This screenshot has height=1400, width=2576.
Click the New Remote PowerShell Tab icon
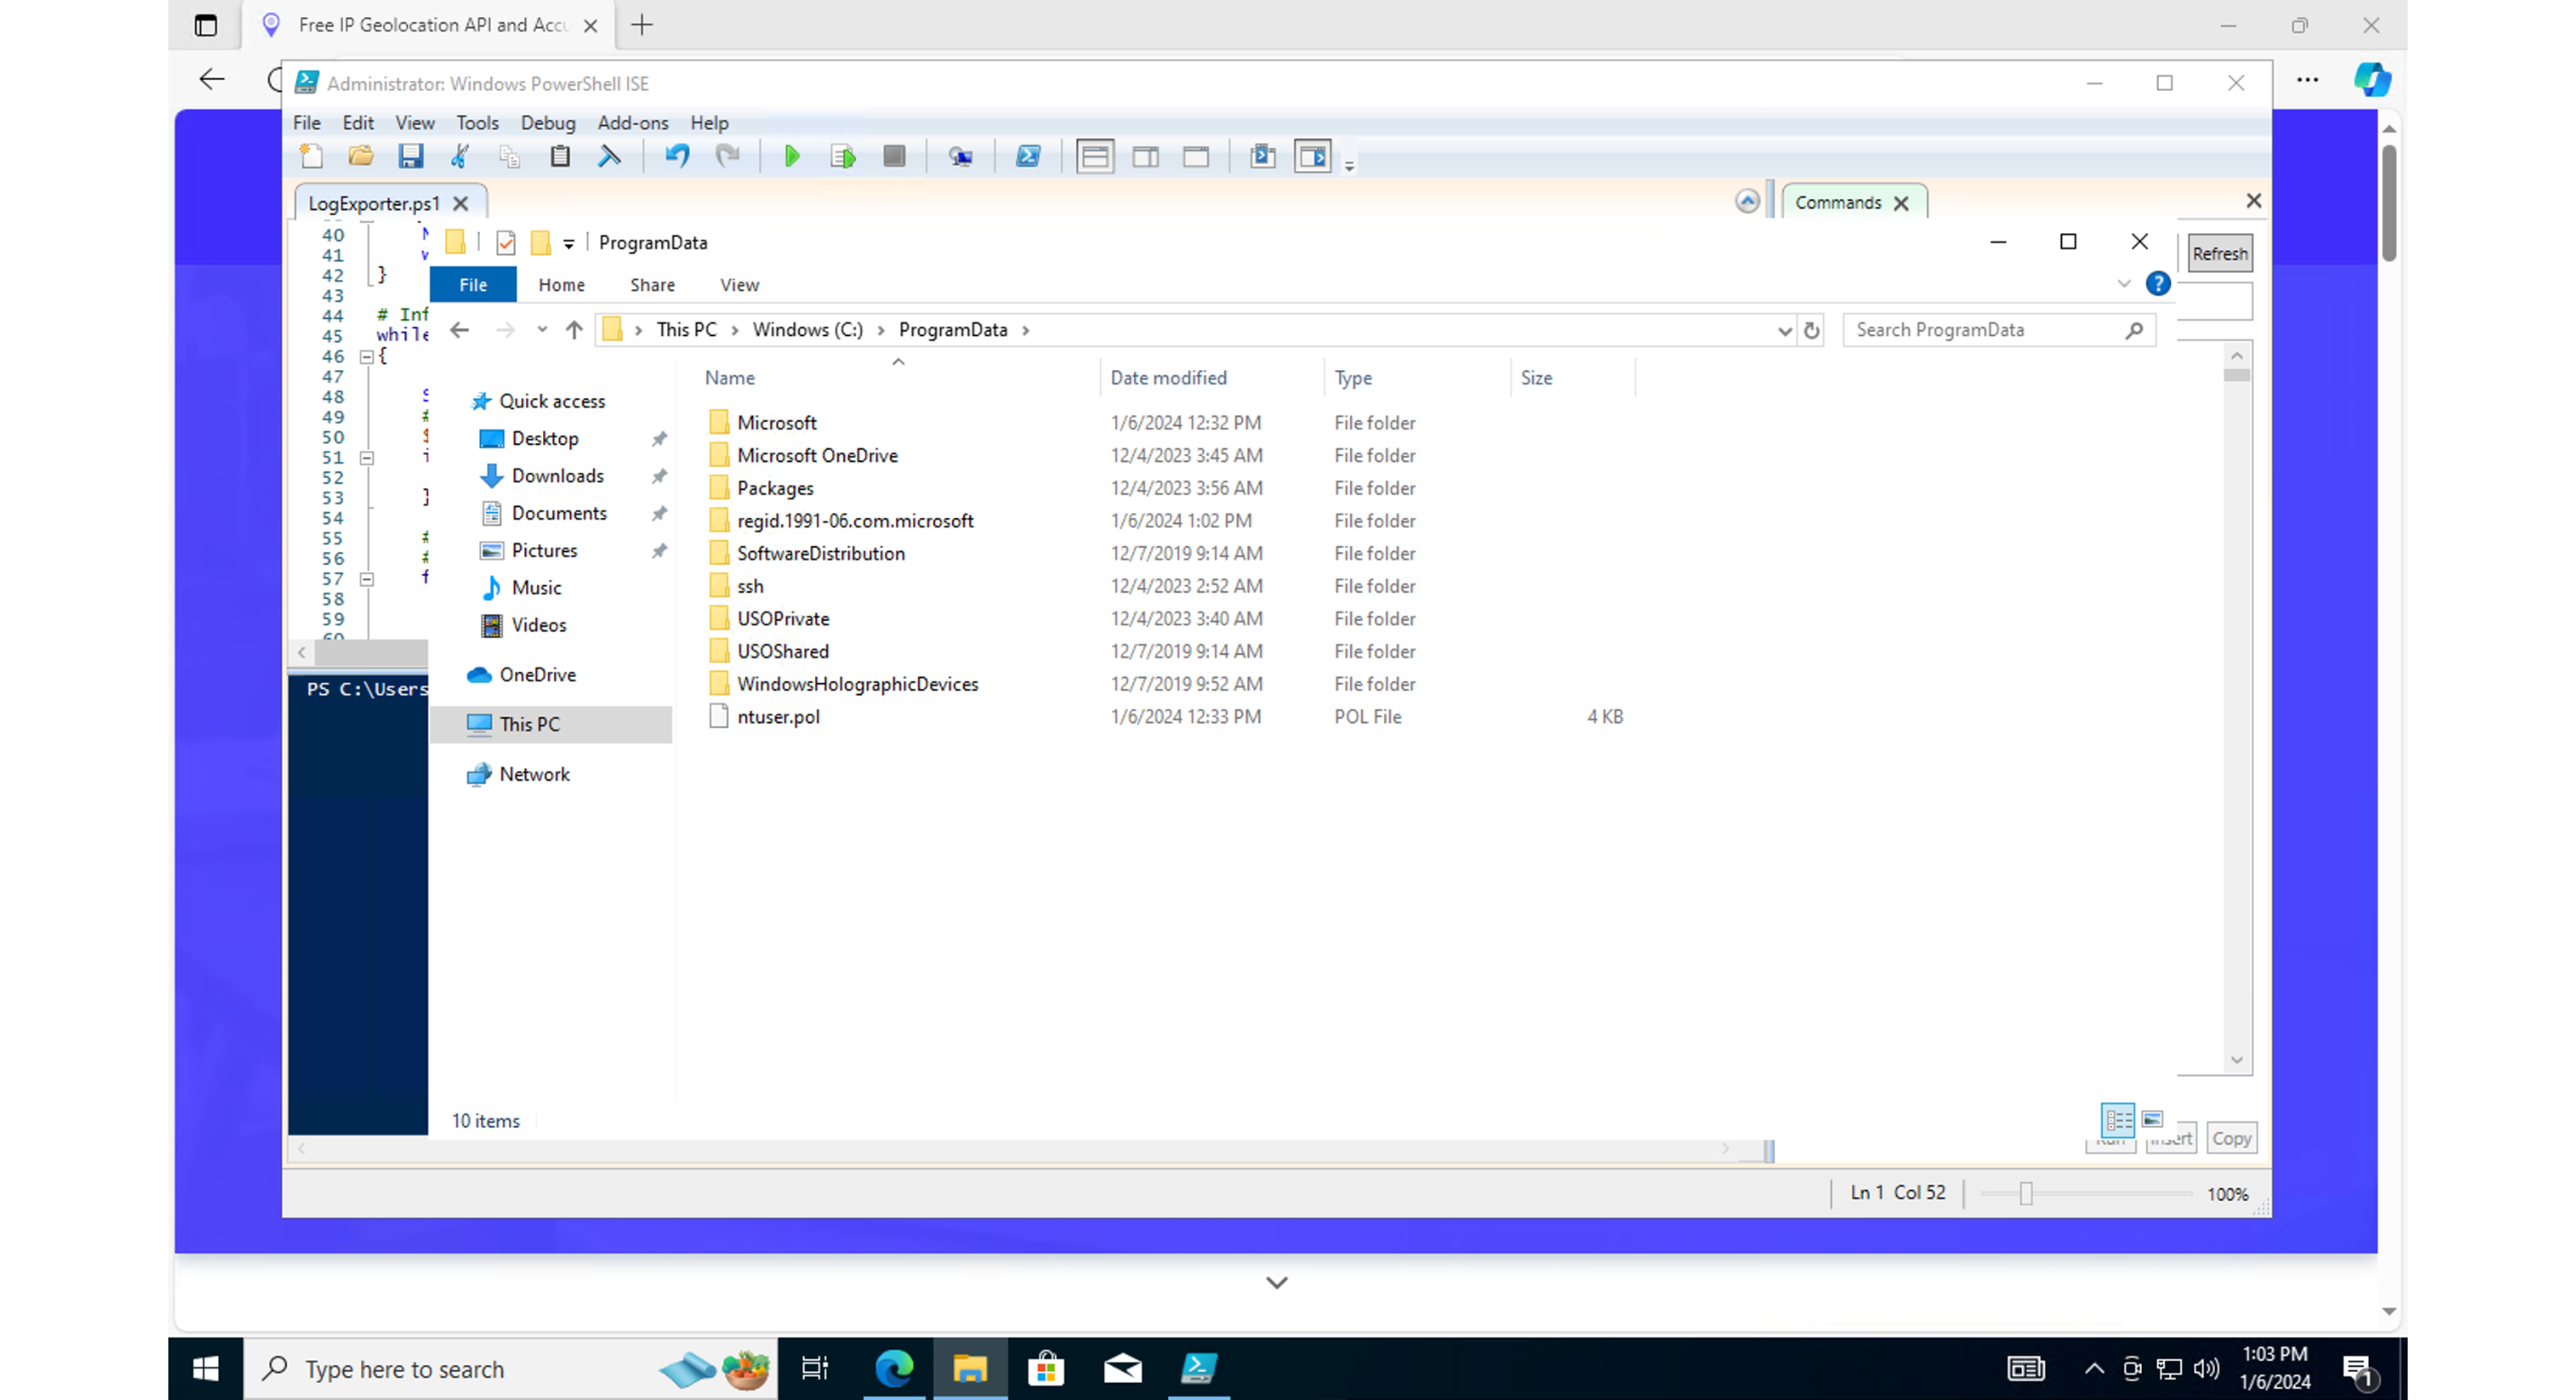(960, 156)
